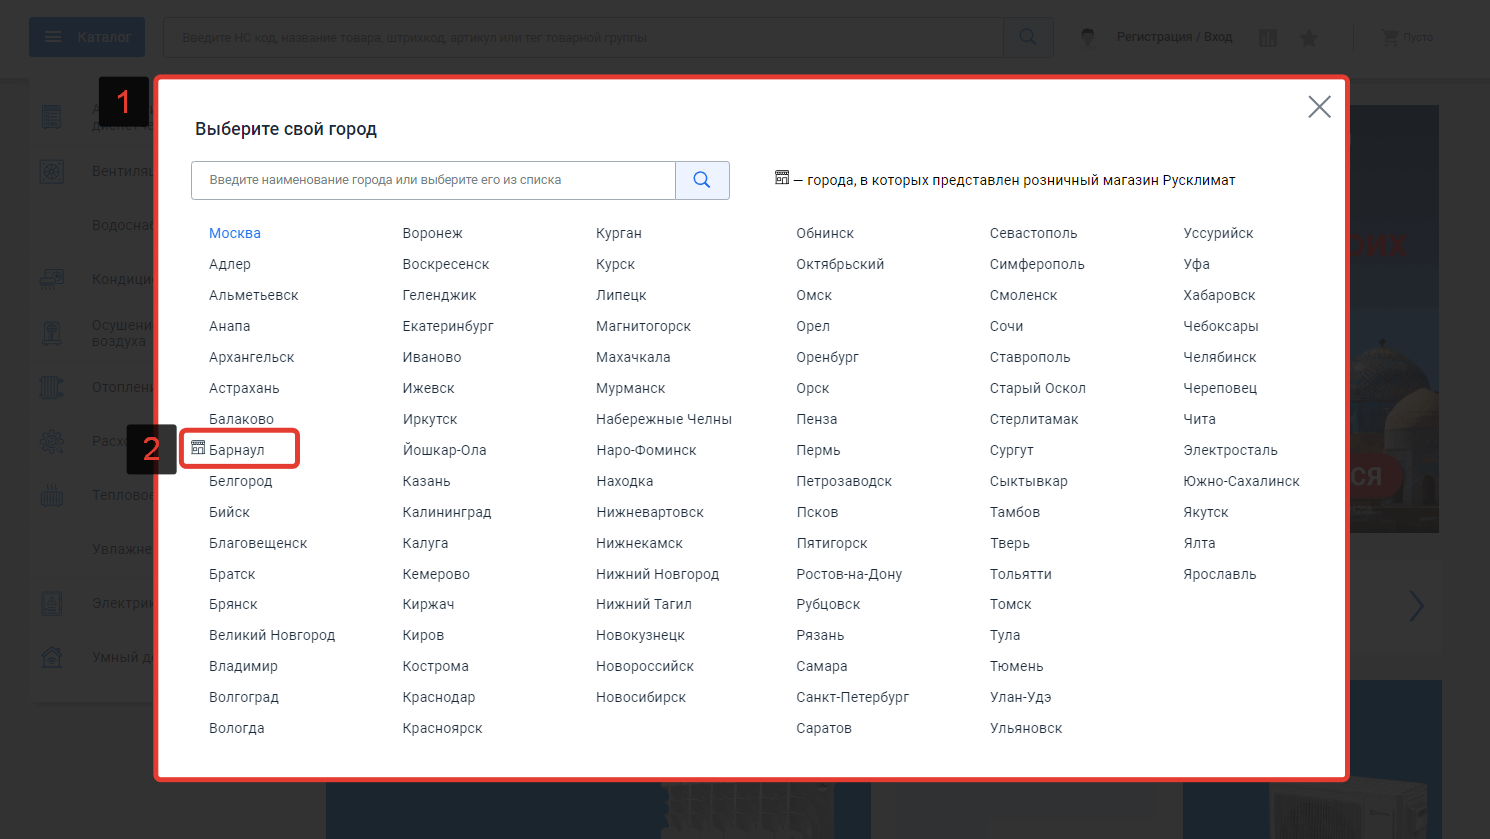1490x839 pixels.
Task: Choose Нижний Новгород
Action: (x=658, y=574)
